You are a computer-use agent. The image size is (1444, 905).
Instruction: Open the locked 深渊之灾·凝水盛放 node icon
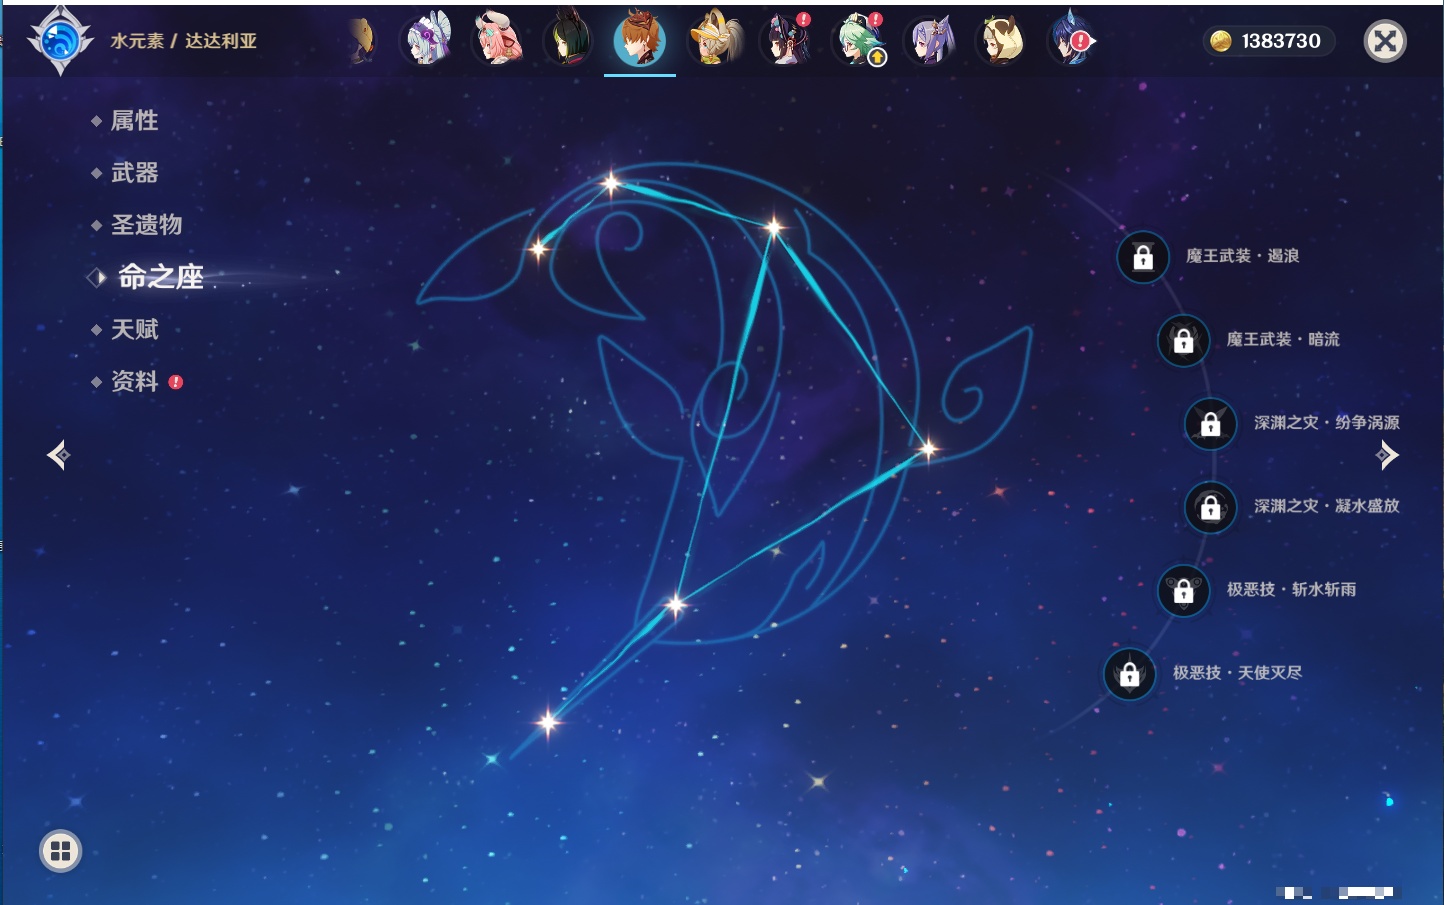click(x=1210, y=507)
